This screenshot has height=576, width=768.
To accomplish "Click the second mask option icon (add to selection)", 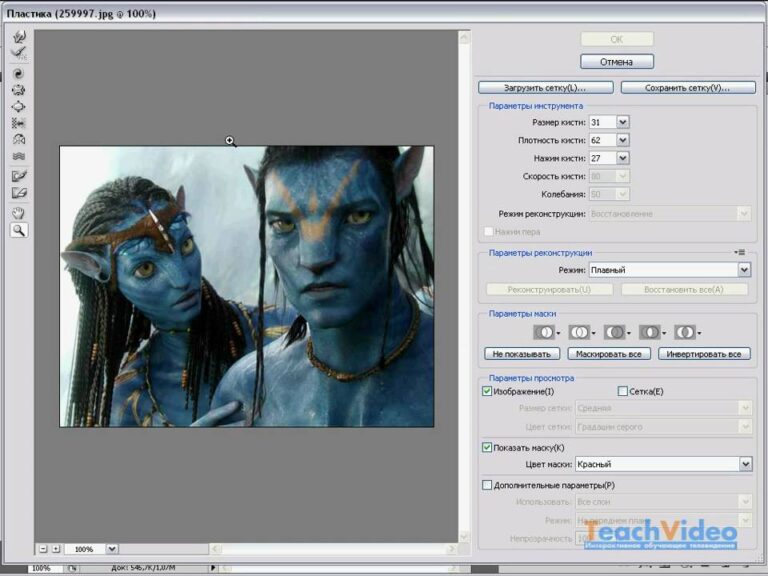I will pos(579,332).
